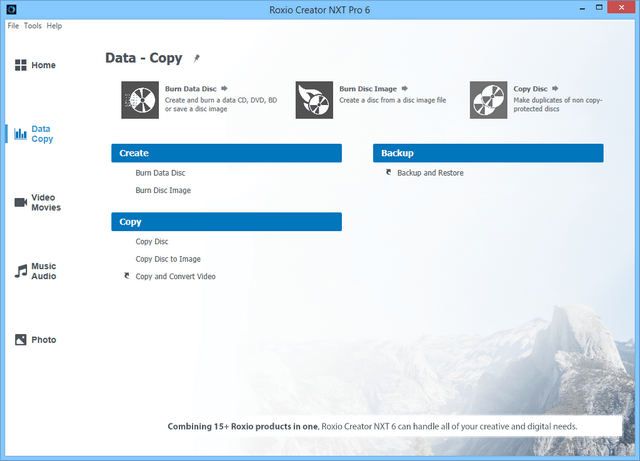640x461 pixels.
Task: Open Backup and Restore link
Action: [430, 173]
